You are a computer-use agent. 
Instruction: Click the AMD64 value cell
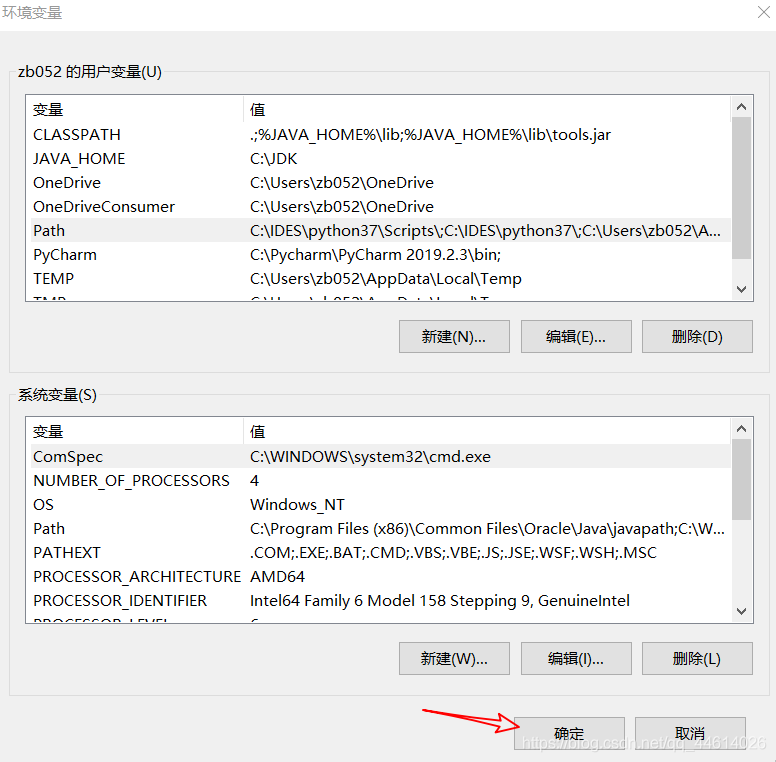[278, 576]
